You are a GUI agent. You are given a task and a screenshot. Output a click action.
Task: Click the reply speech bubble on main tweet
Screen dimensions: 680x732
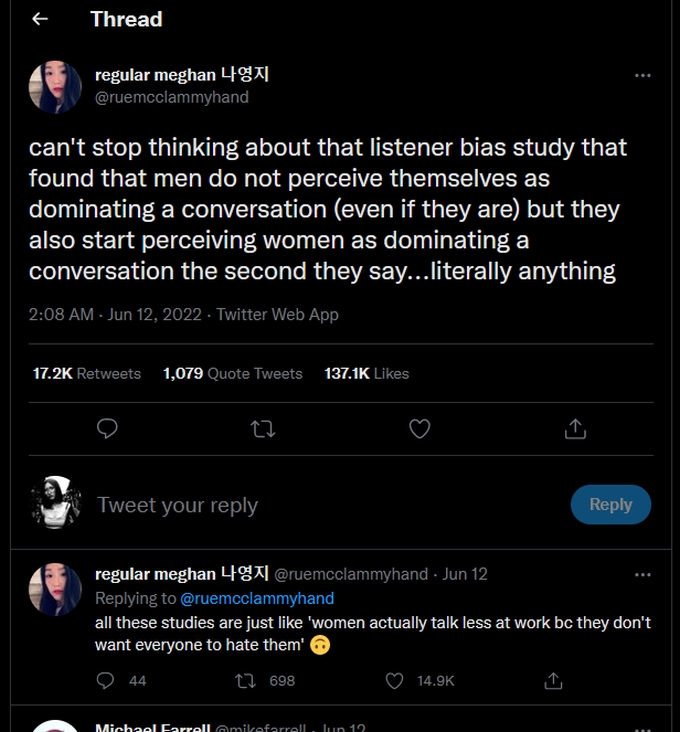point(107,429)
